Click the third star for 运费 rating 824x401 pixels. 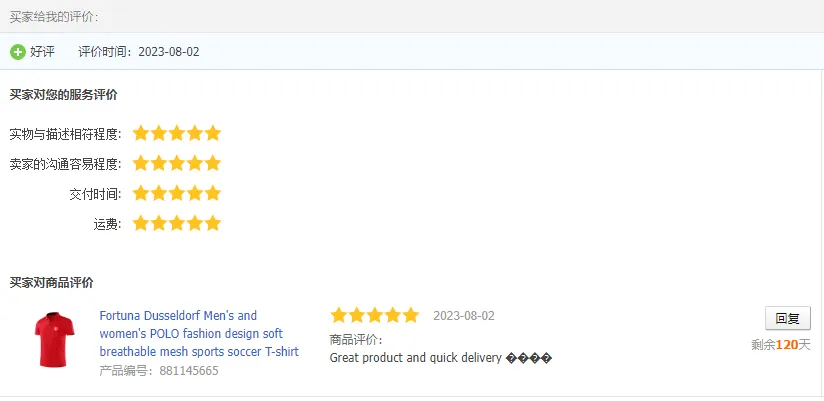click(x=177, y=223)
